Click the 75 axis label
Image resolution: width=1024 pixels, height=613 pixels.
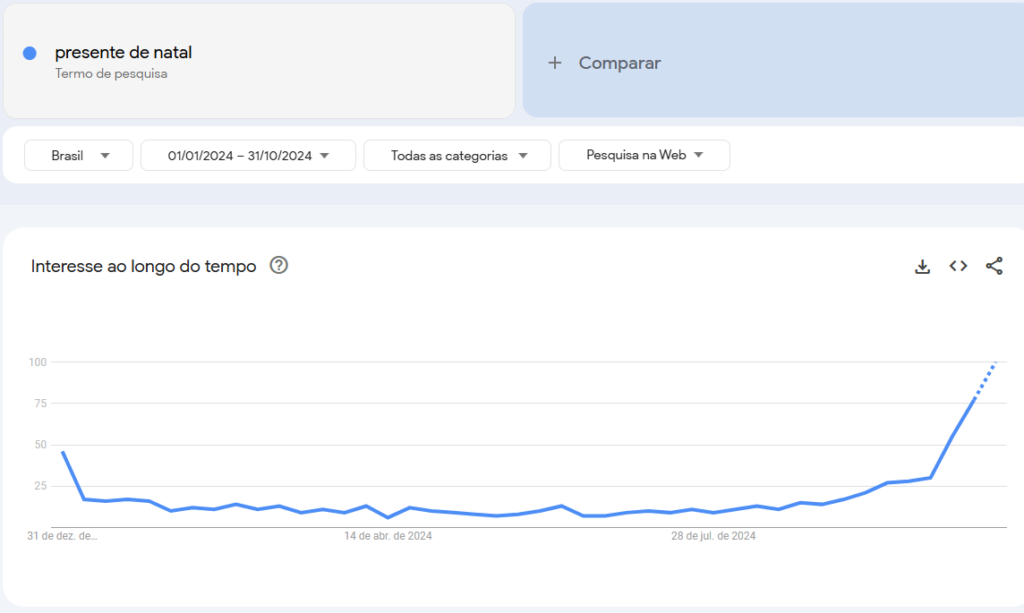click(40, 403)
